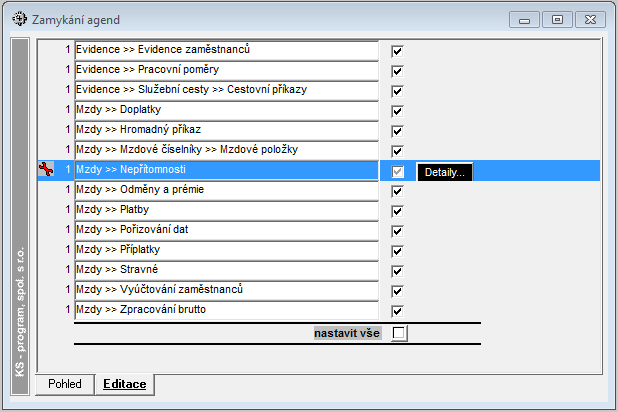Click the red wrench icon on Nepřítomnosti row

pyautogui.click(x=46, y=169)
